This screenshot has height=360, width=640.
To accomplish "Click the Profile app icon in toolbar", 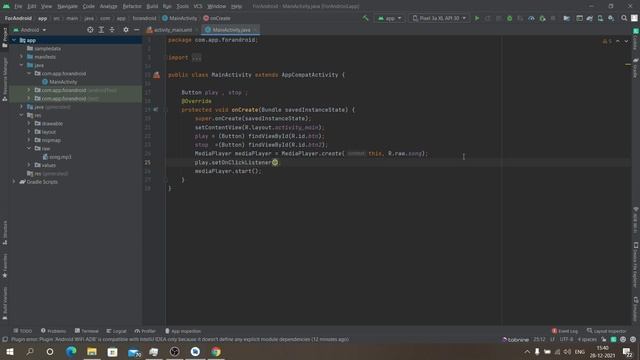I will pos(531,18).
